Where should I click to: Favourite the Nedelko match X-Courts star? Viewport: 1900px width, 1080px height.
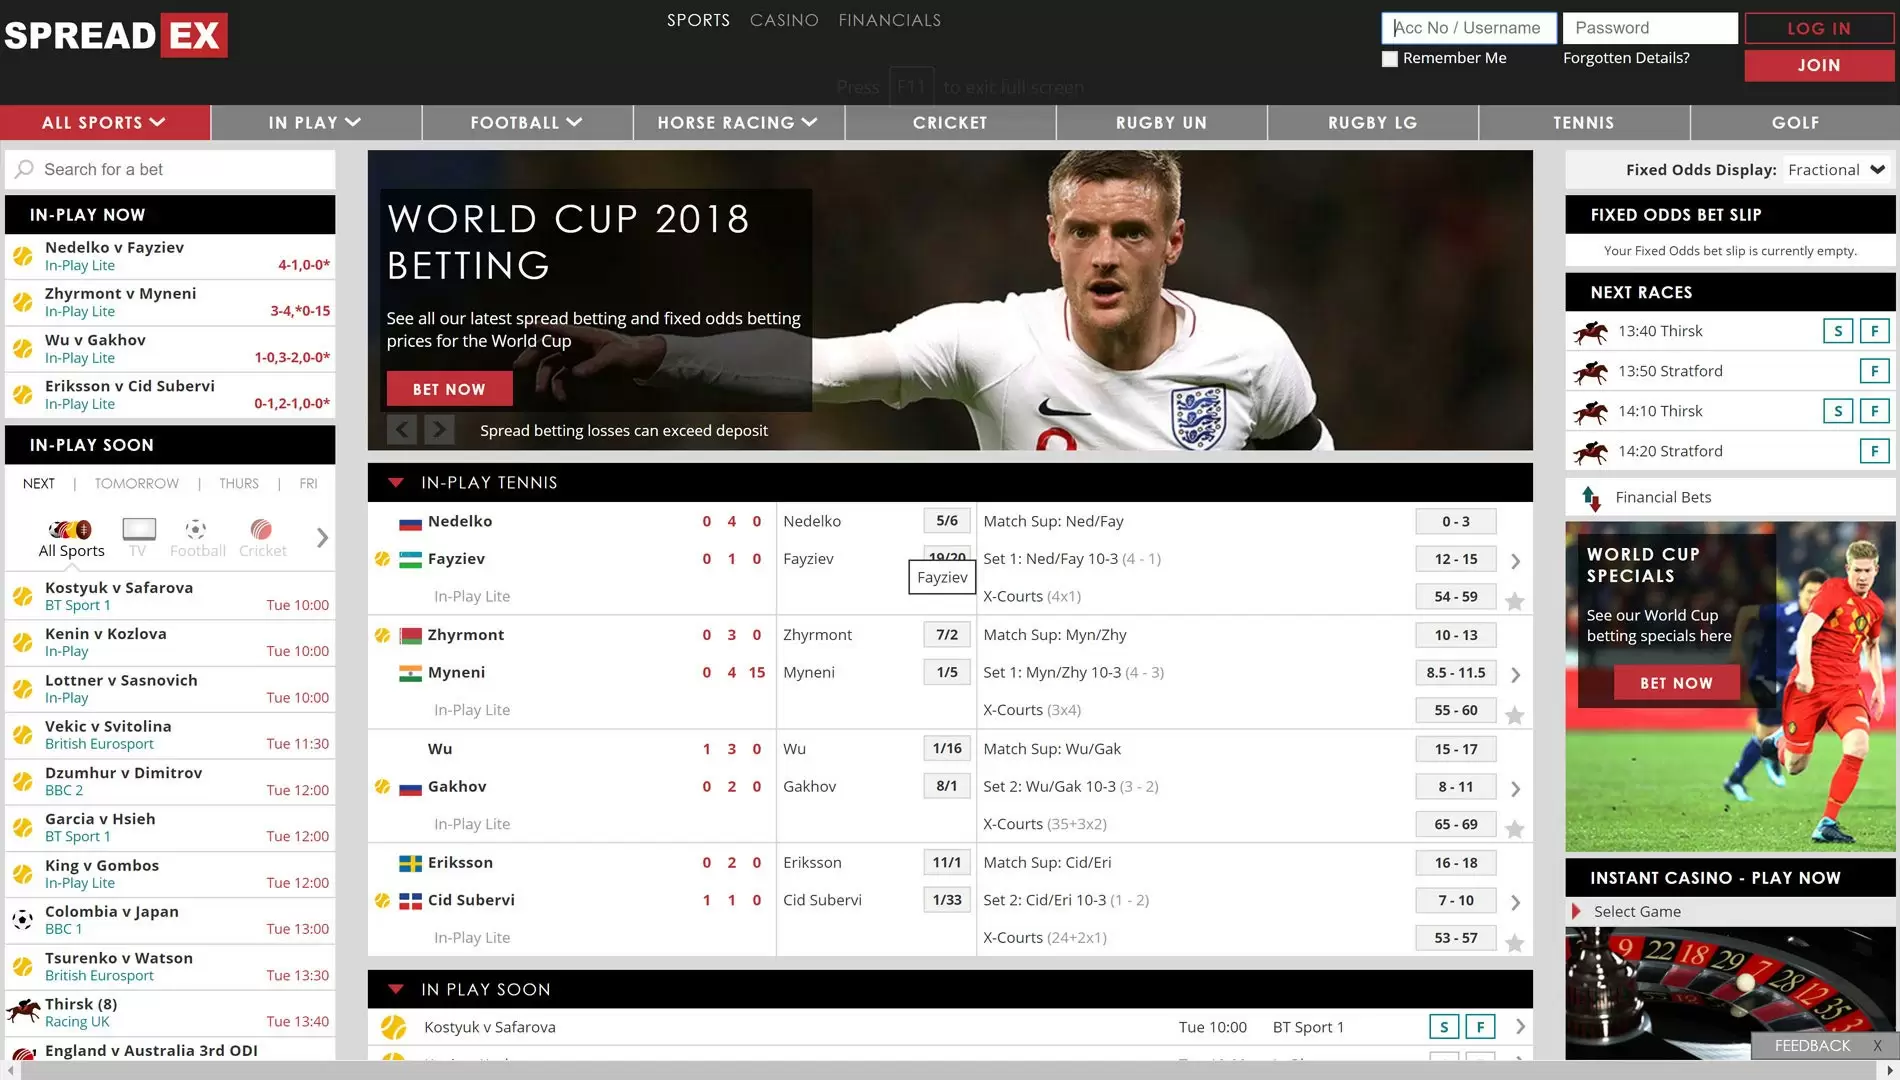(x=1515, y=601)
